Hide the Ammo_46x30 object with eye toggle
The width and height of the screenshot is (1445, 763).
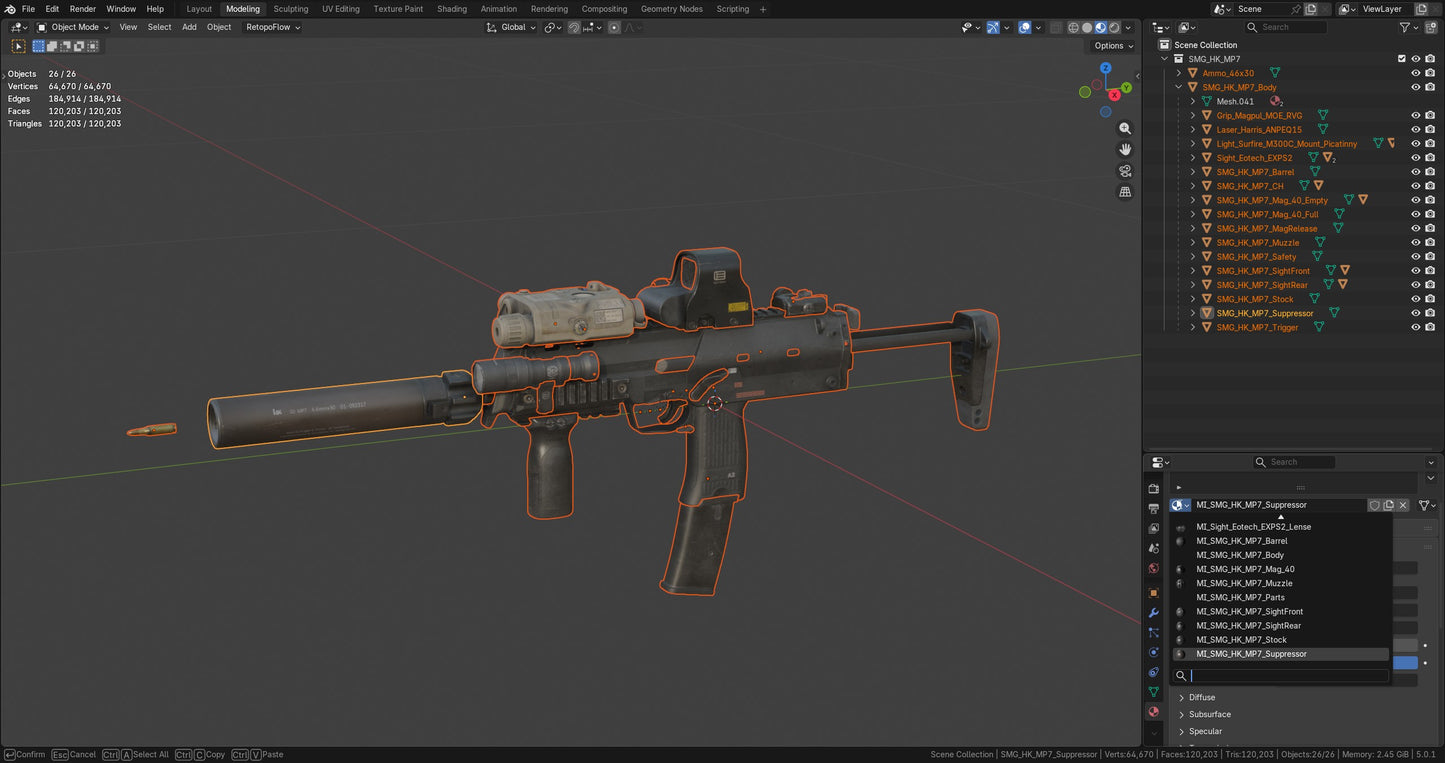pyautogui.click(x=1415, y=72)
